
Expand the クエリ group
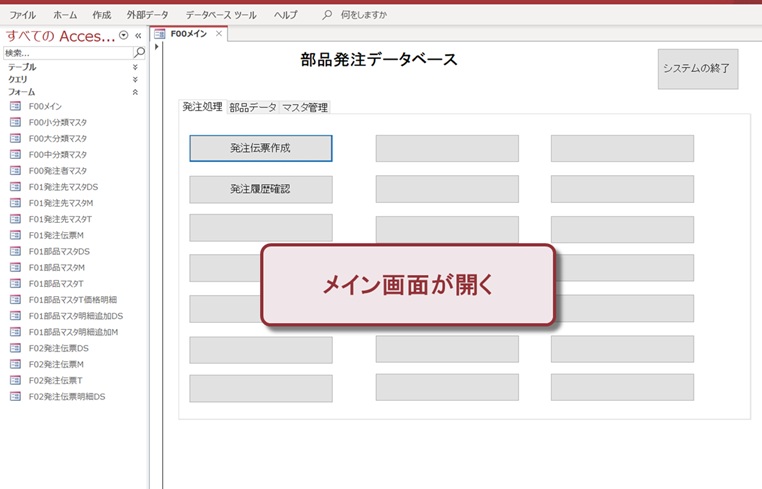click(x=135, y=79)
